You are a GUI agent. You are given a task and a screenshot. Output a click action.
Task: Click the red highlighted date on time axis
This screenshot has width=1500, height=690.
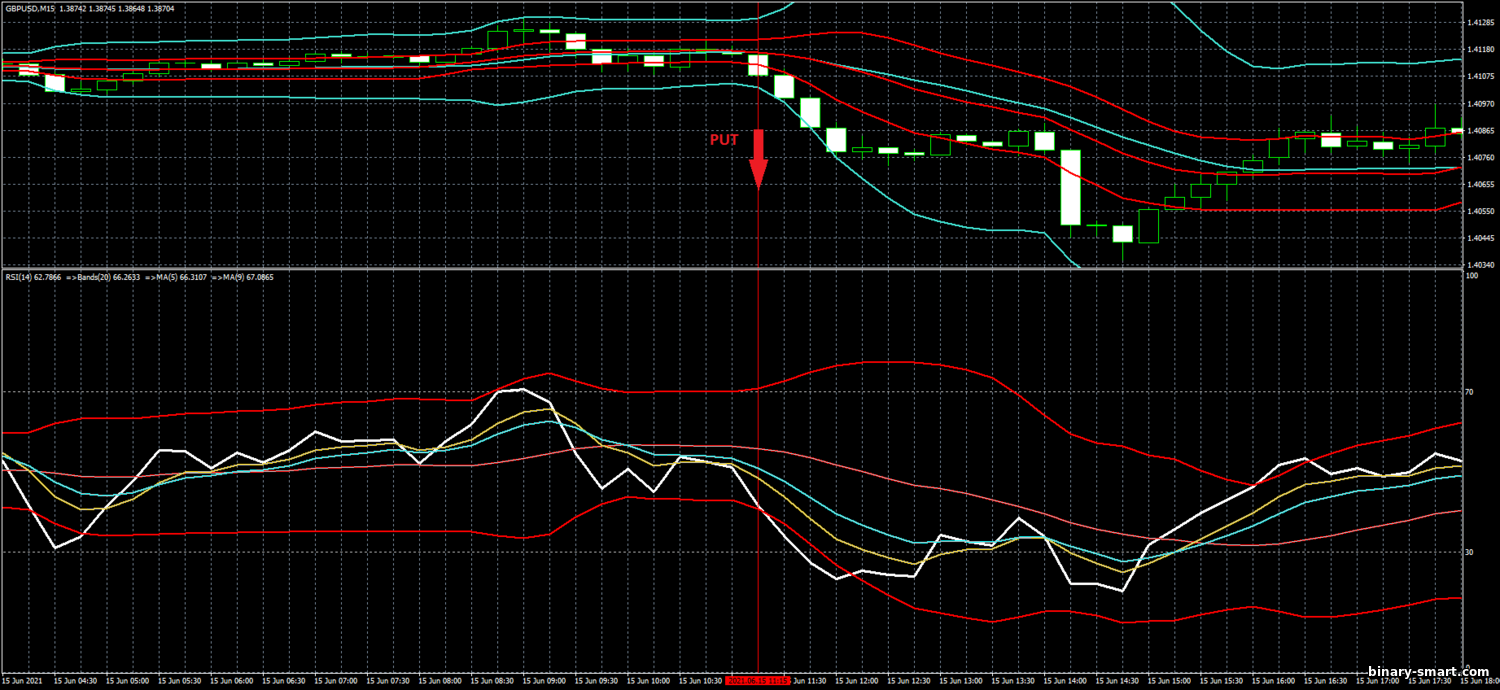[x=758, y=680]
